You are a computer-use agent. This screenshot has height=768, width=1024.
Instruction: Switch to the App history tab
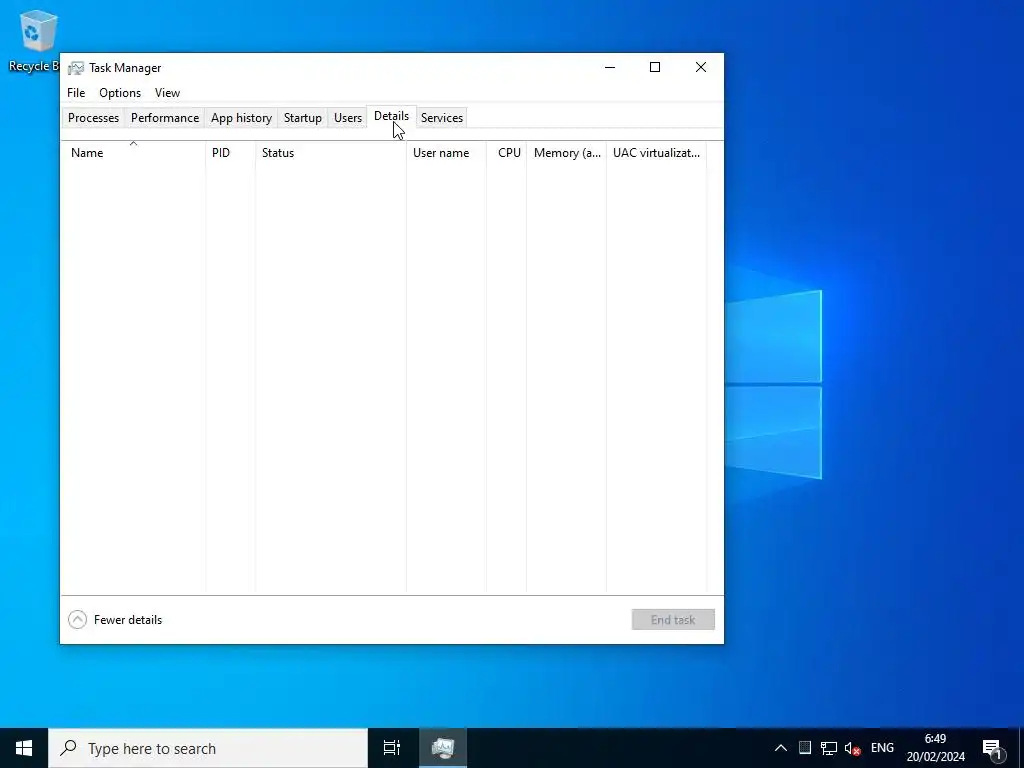click(x=241, y=118)
